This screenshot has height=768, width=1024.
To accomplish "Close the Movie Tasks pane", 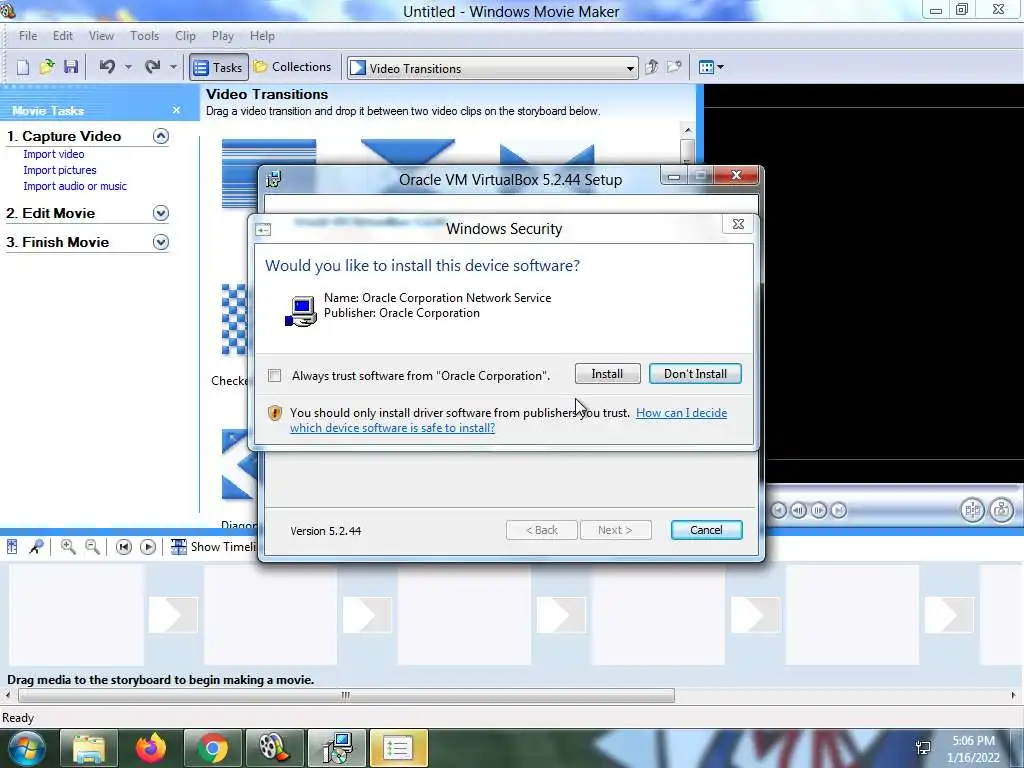I will pyautogui.click(x=176, y=110).
